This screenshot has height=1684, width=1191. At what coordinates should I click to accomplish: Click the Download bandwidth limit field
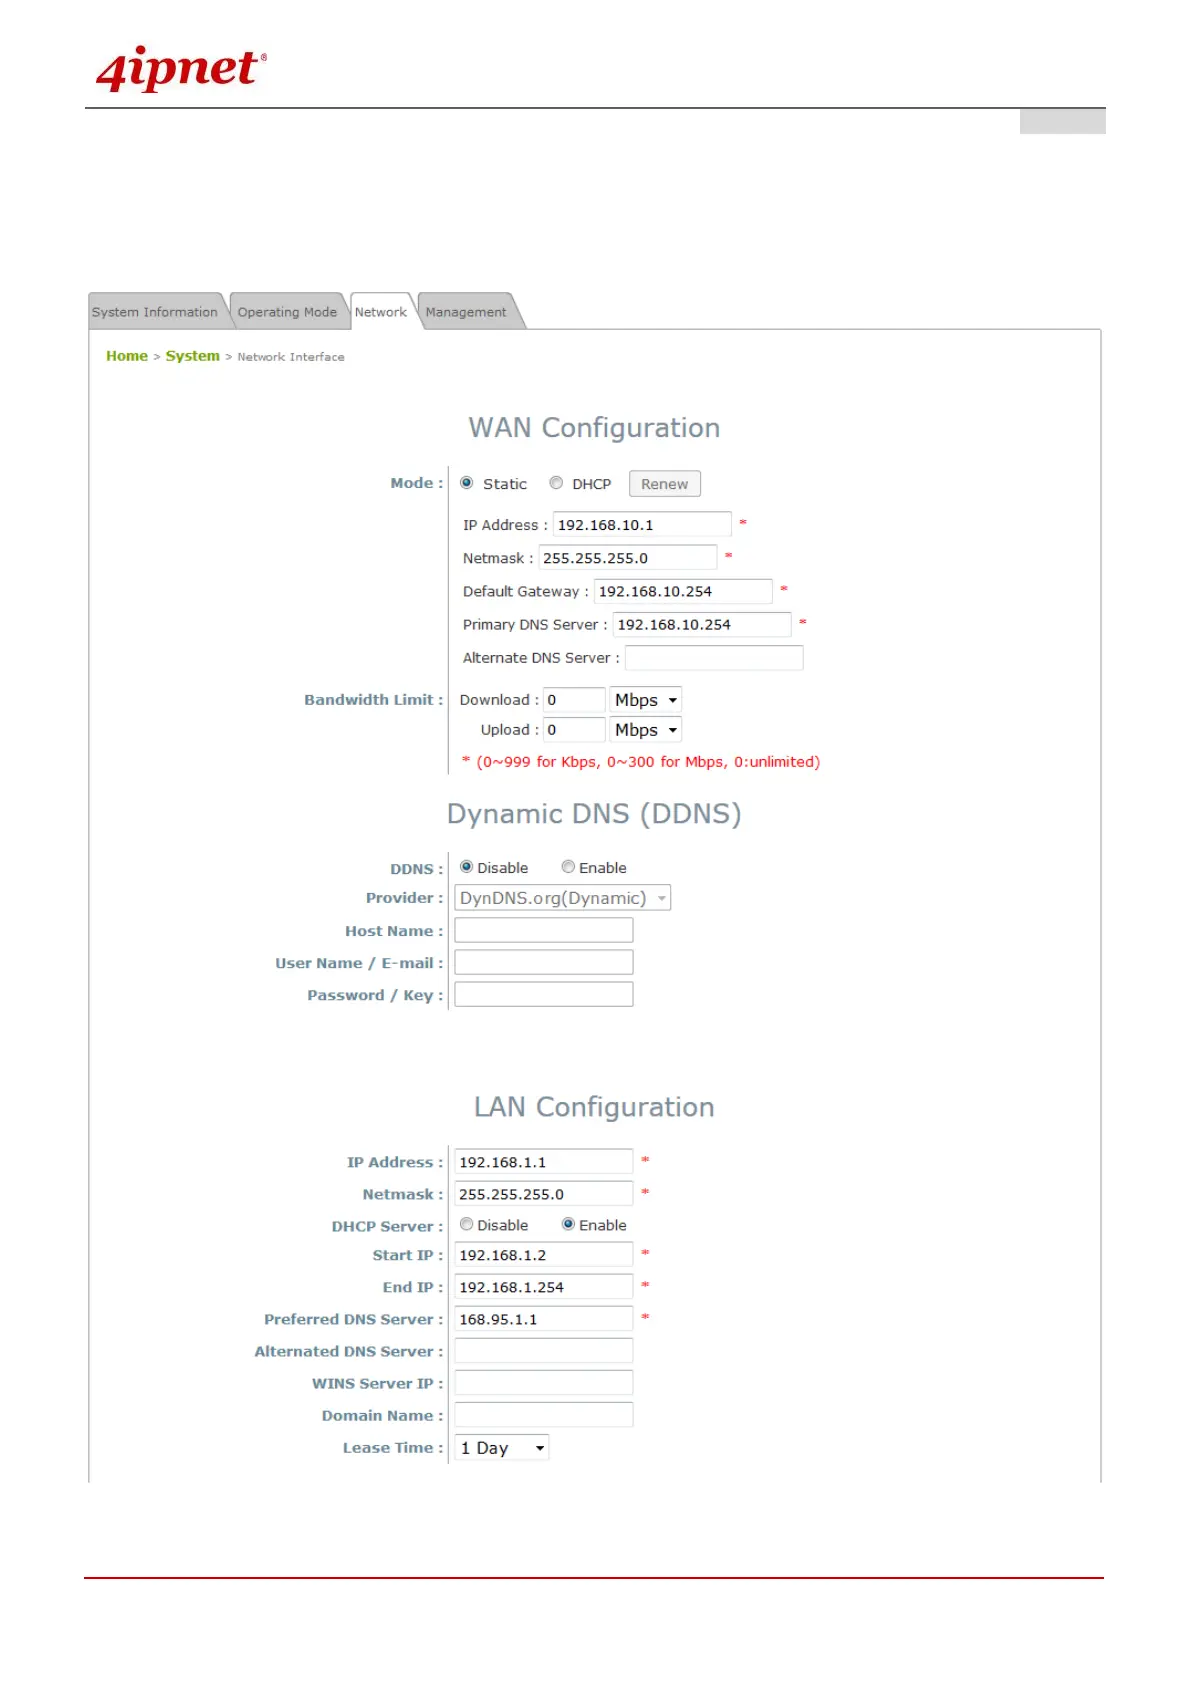point(574,700)
